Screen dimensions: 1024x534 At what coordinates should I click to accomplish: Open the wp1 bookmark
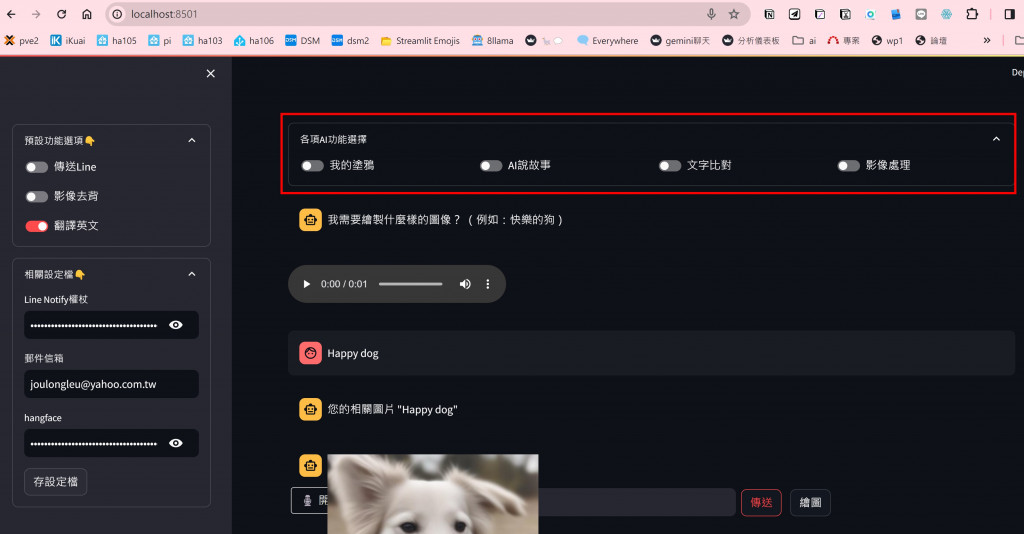[x=888, y=40]
